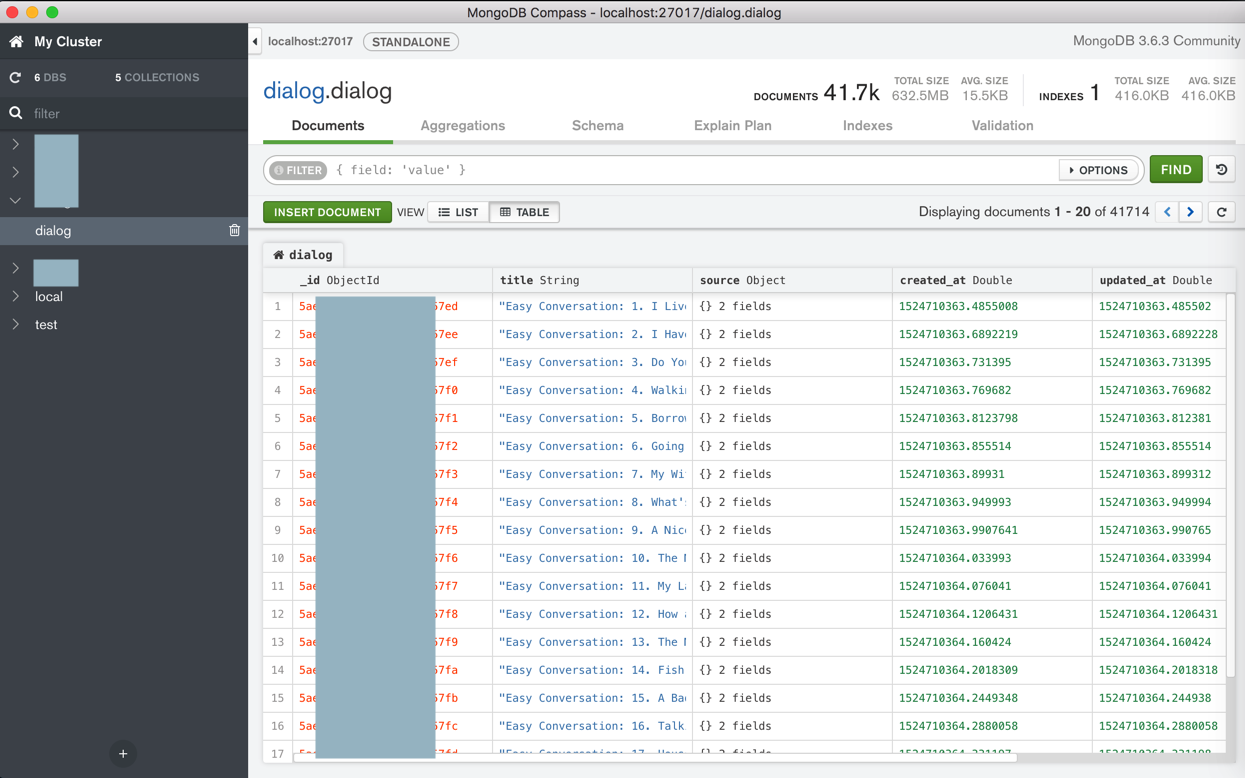Open the Documents tab

coord(327,126)
